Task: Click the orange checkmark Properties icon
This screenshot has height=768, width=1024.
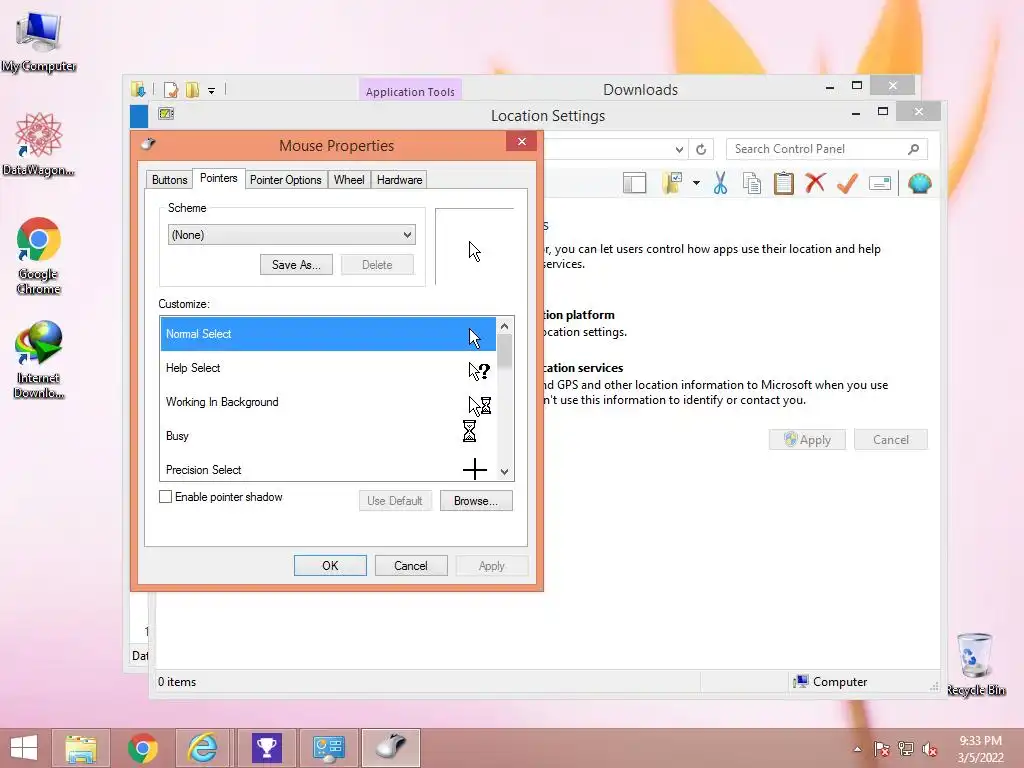Action: (847, 184)
